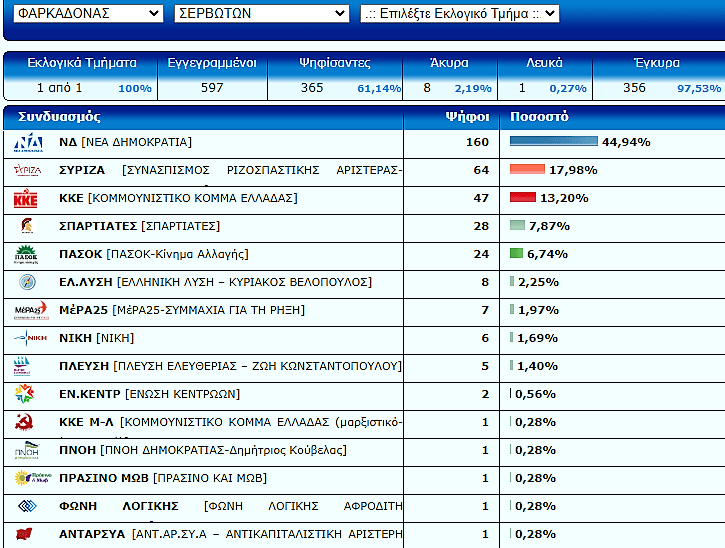This screenshot has height=548, width=725.
Task: Click the red KKE party logo
Action: click(27, 198)
